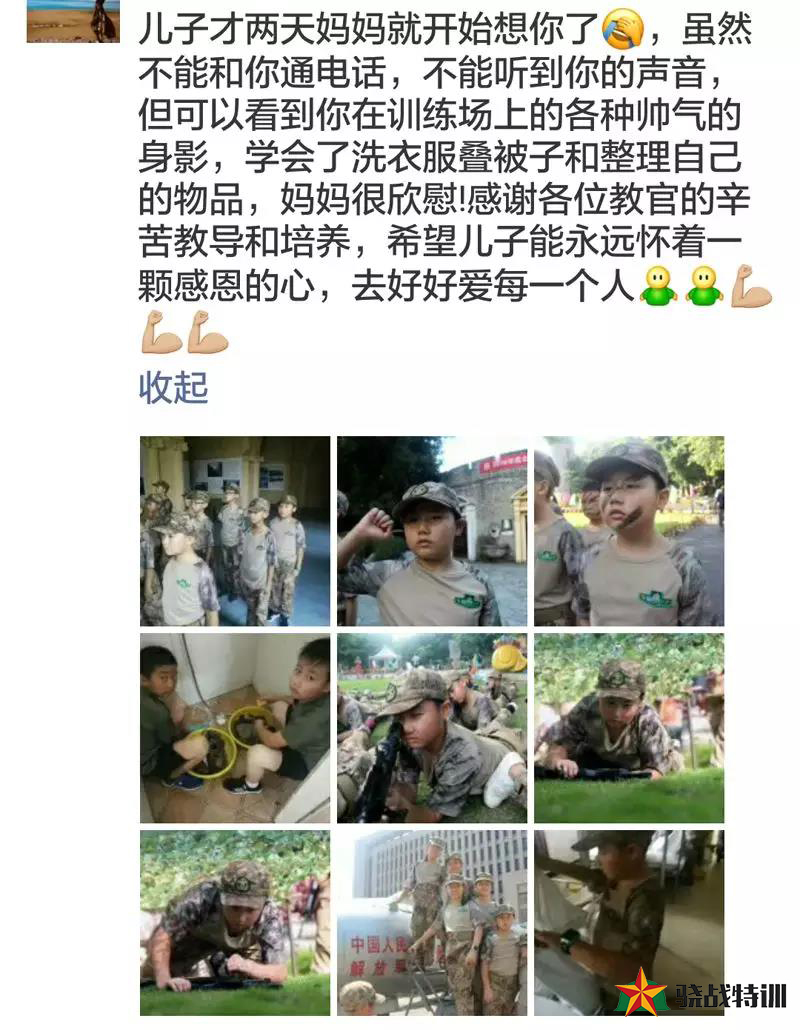Open the photo of two boys washing clothes

[x=235, y=728]
